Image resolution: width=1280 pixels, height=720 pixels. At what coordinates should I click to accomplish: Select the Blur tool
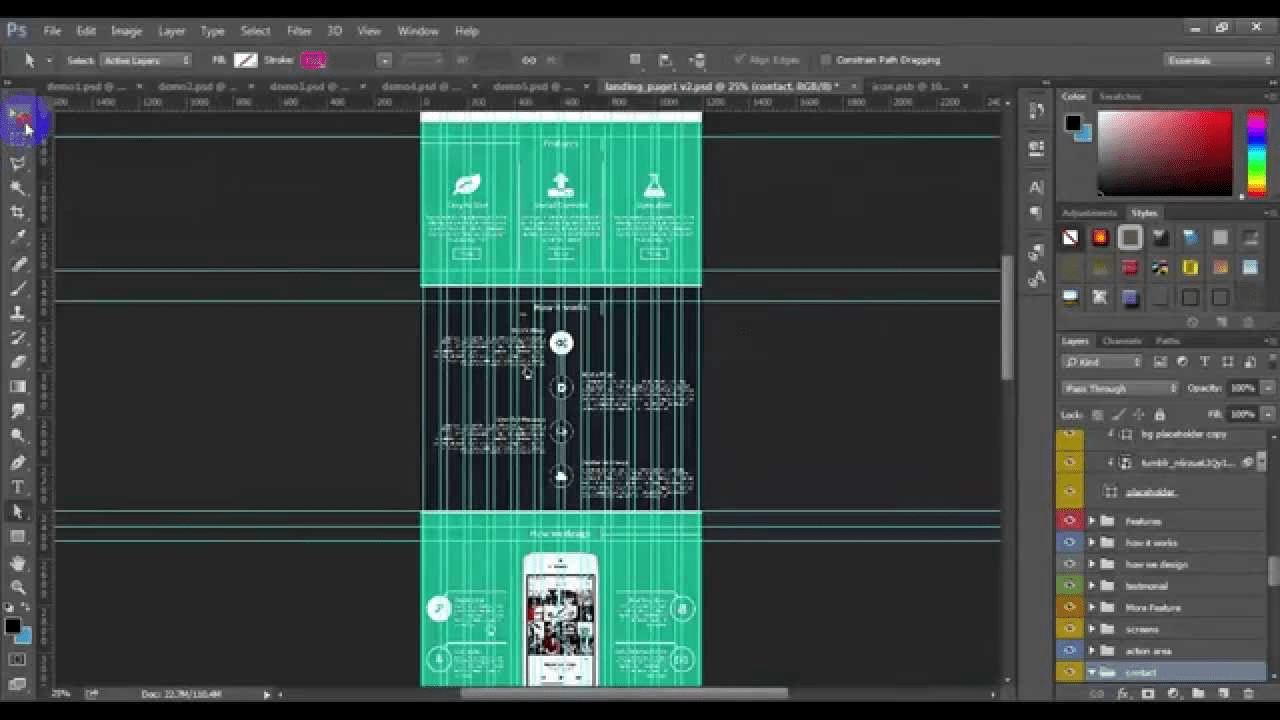17,411
